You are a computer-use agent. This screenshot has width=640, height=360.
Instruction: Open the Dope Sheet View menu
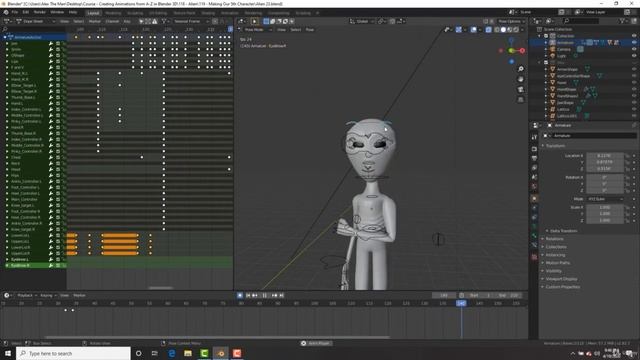point(64,21)
